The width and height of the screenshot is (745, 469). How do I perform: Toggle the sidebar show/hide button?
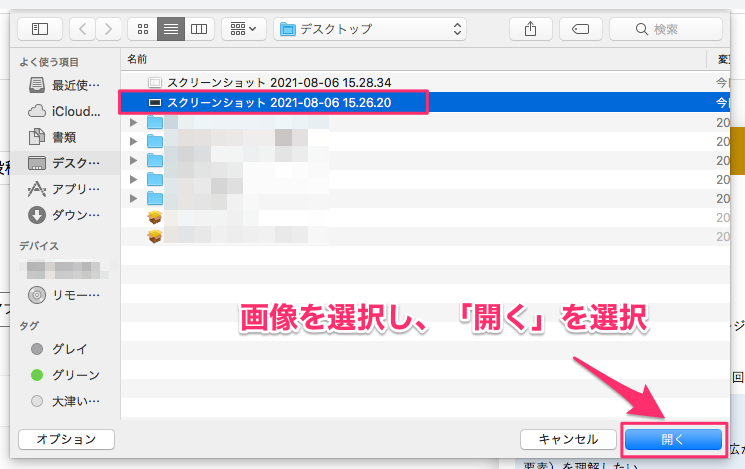40,29
